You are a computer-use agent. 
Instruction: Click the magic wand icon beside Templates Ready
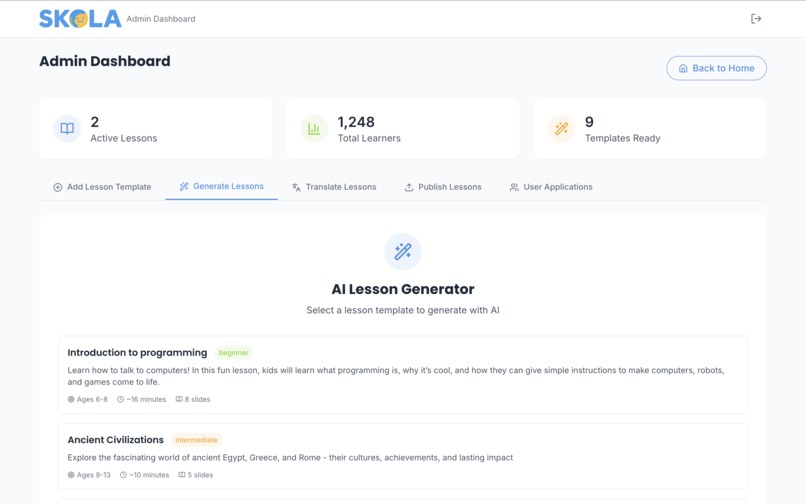pyautogui.click(x=561, y=129)
